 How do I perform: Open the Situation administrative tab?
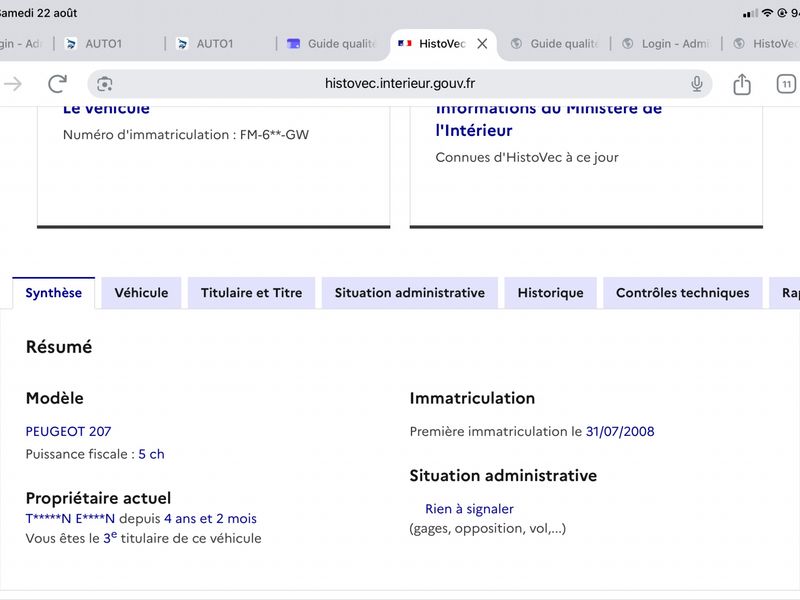tap(410, 293)
